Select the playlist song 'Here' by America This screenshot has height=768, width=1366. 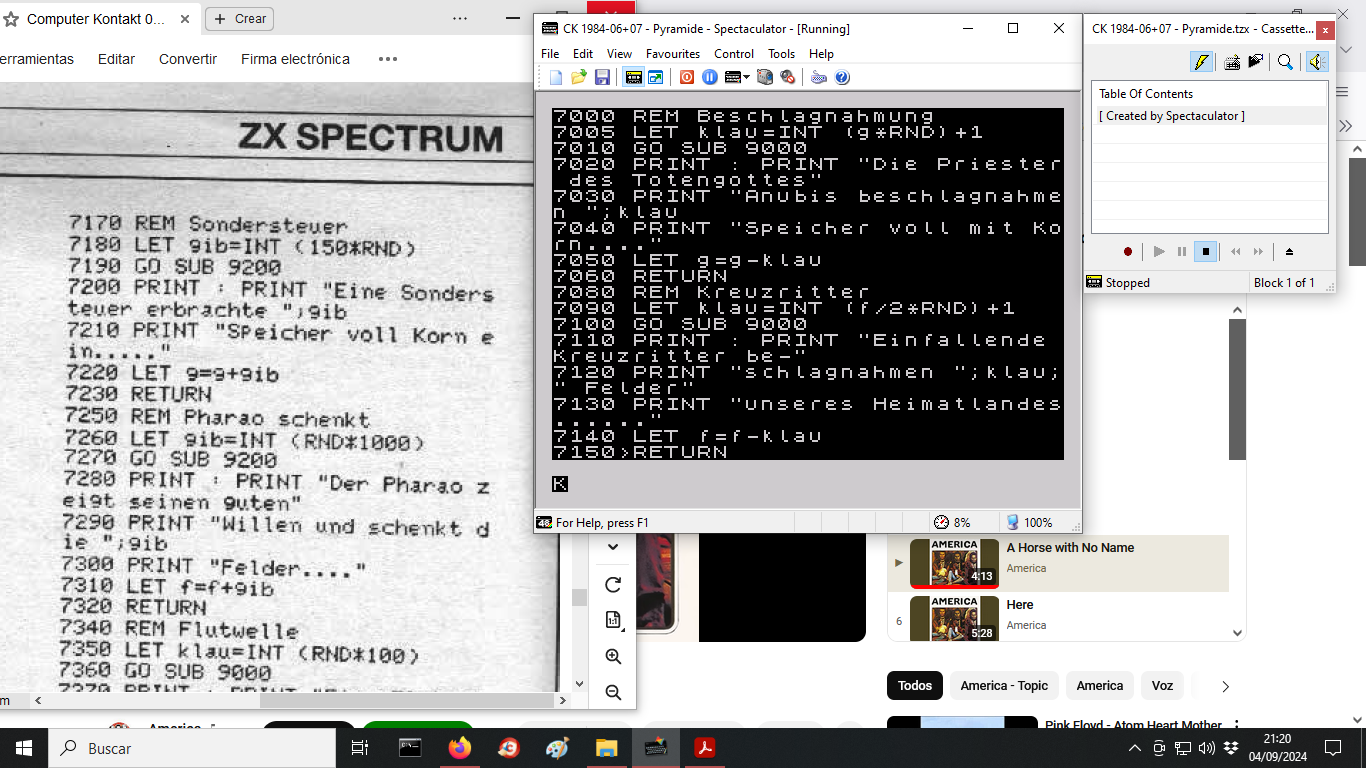coord(1058,619)
